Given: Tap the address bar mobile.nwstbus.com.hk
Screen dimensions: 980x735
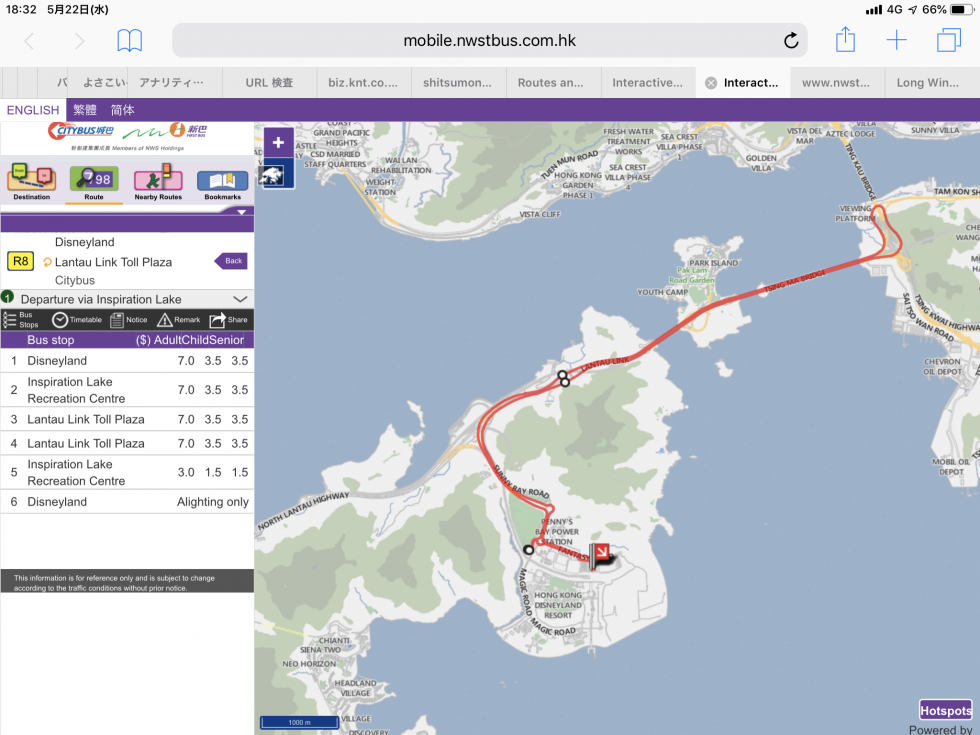Looking at the screenshot, I should 489,41.
